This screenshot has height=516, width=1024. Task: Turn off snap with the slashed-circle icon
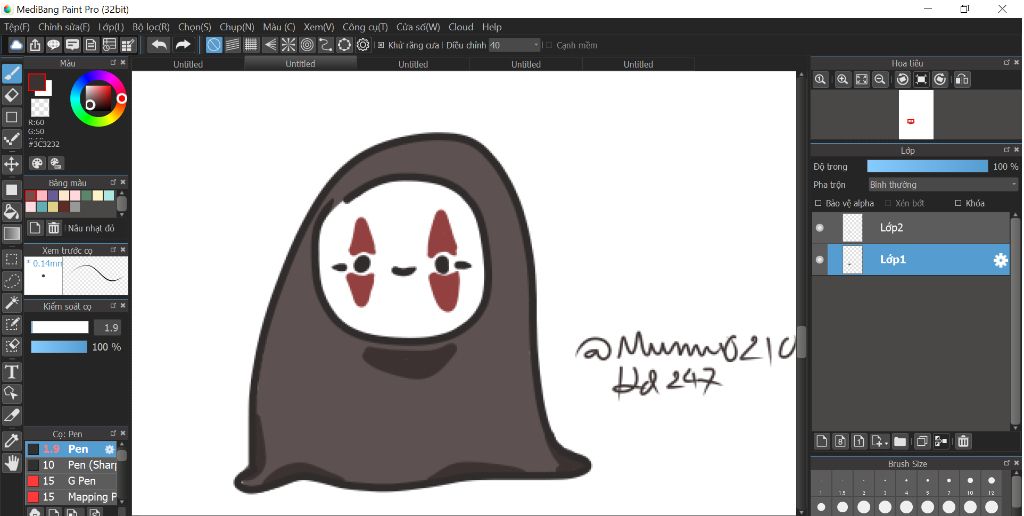214,45
